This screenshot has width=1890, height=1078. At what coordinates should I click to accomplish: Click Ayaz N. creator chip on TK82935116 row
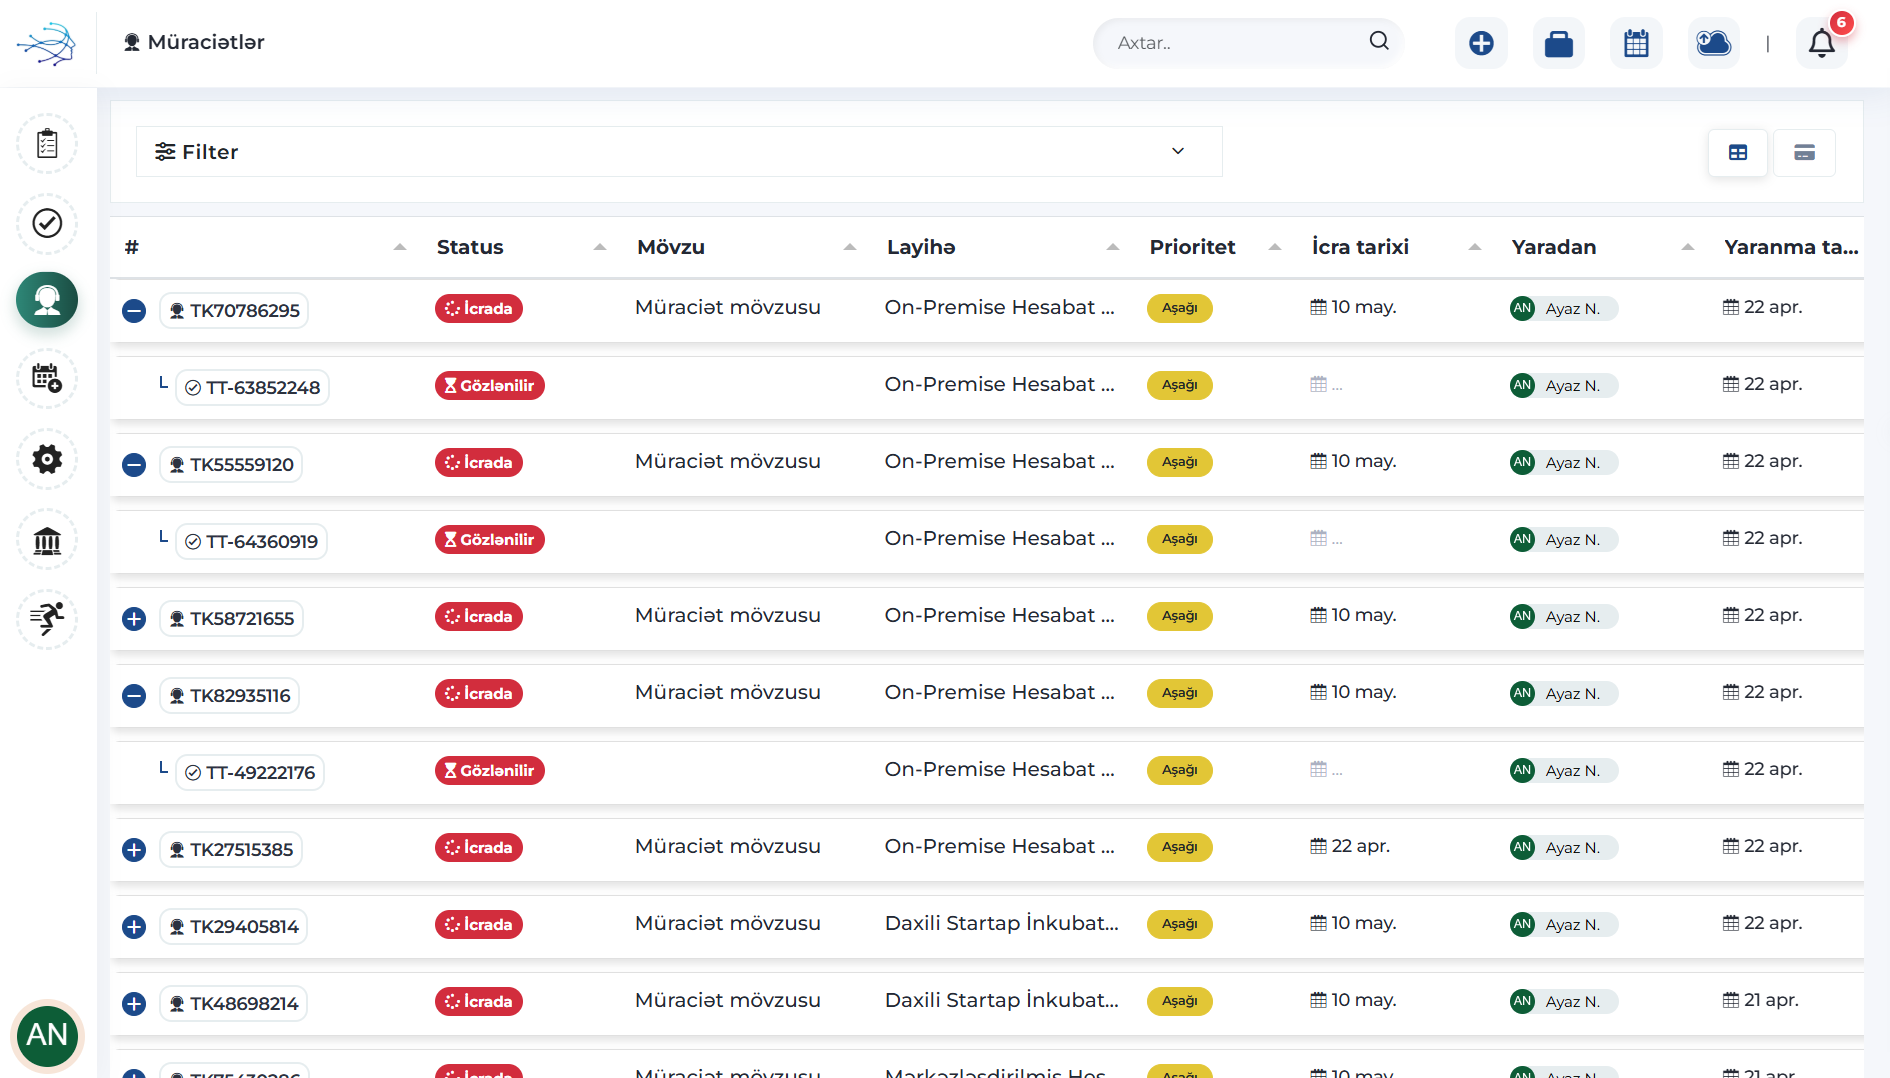(1563, 694)
